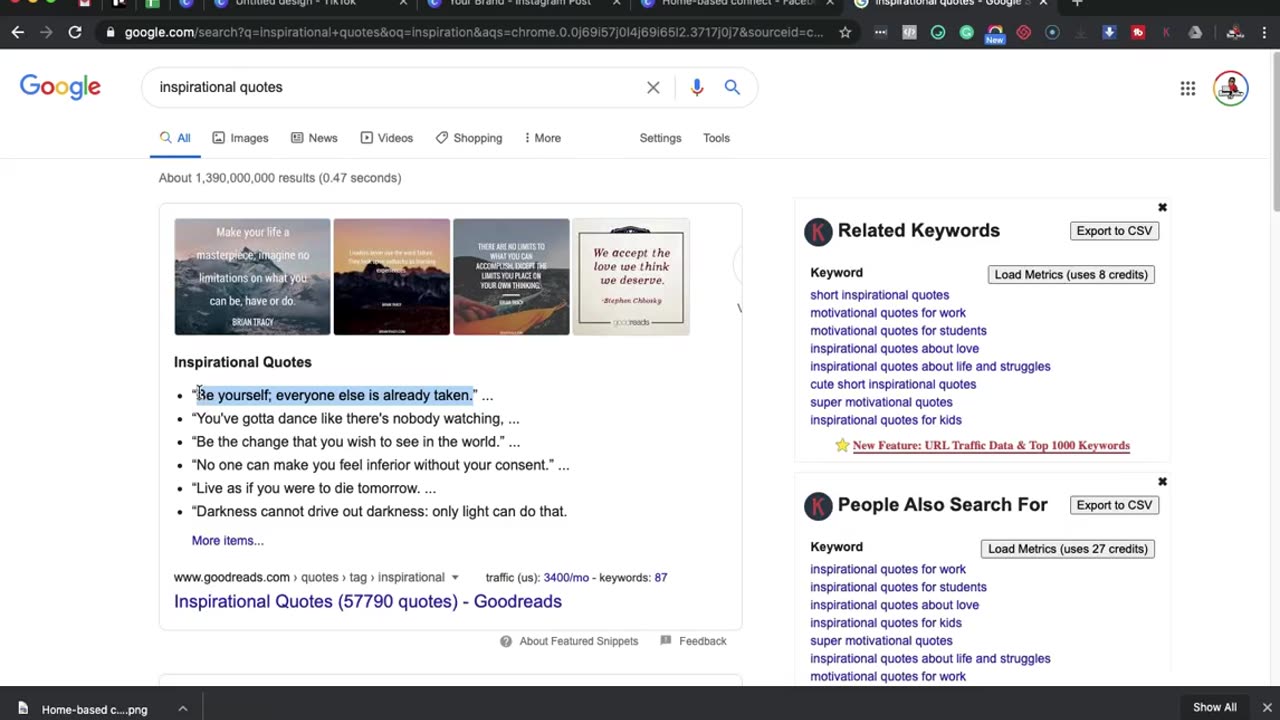The width and height of the screenshot is (1280, 720).
Task: Open the code brackets extension icon
Action: click(x=909, y=32)
